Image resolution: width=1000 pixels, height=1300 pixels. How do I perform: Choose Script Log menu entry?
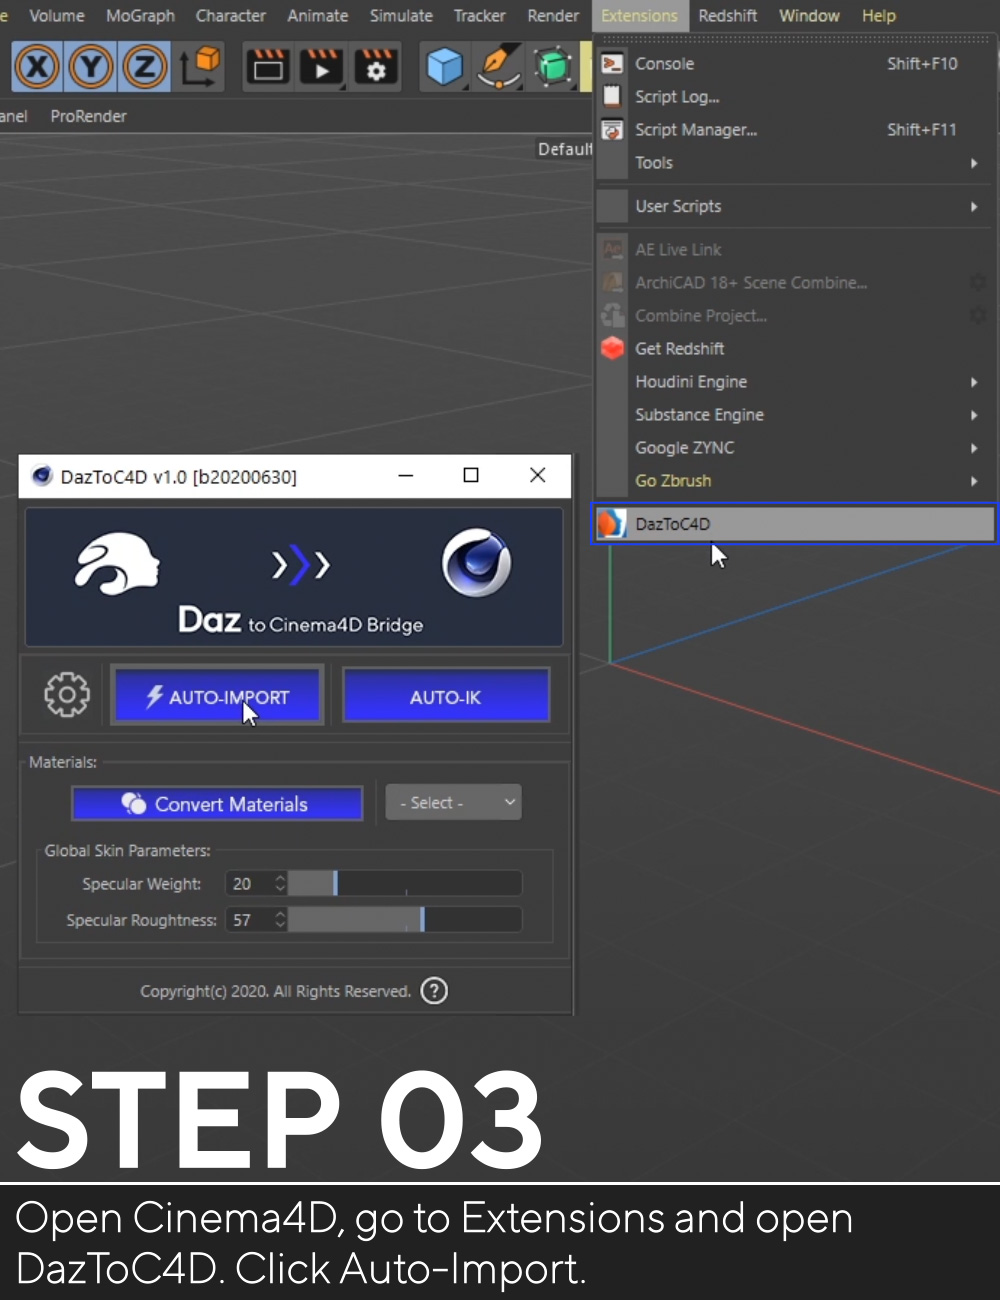coord(795,97)
